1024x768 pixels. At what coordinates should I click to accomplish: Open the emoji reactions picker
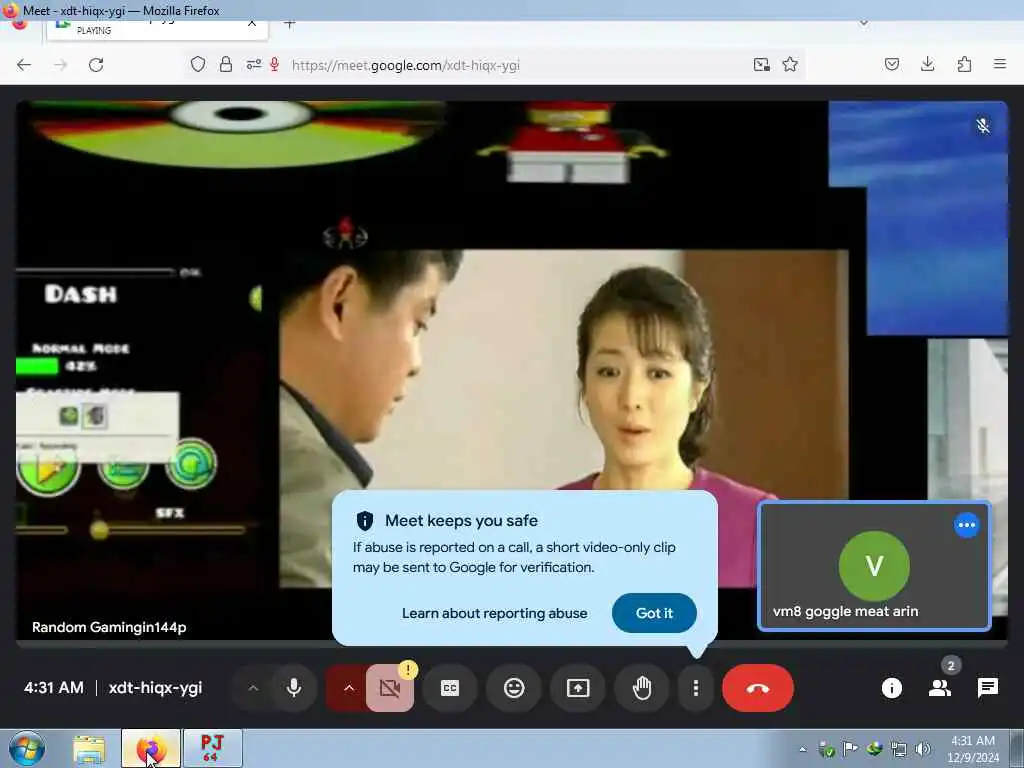coord(514,688)
